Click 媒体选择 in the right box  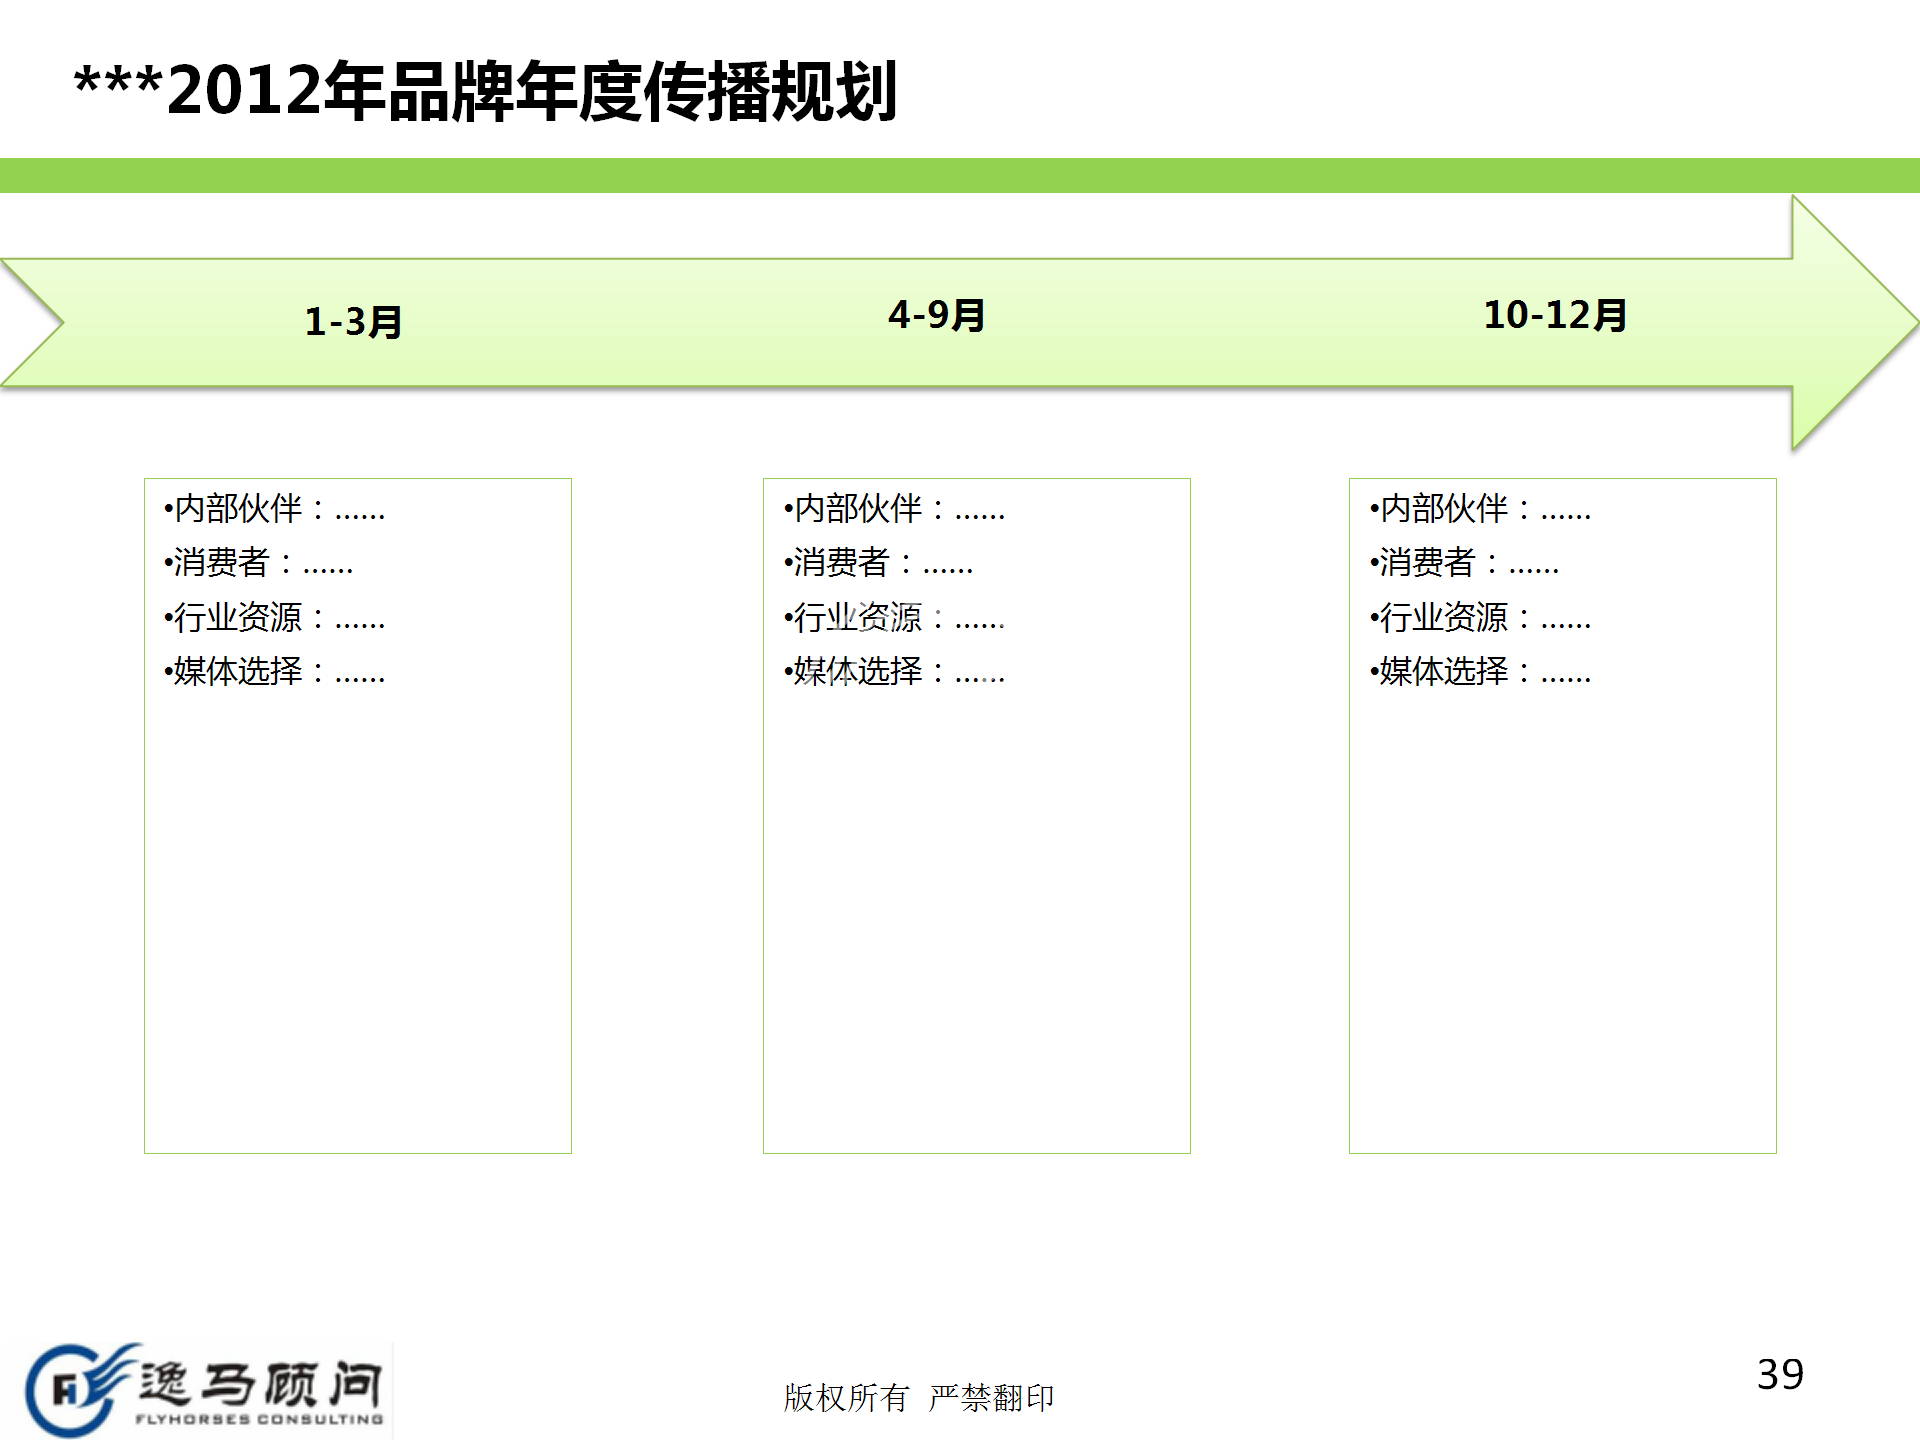pos(1444,672)
